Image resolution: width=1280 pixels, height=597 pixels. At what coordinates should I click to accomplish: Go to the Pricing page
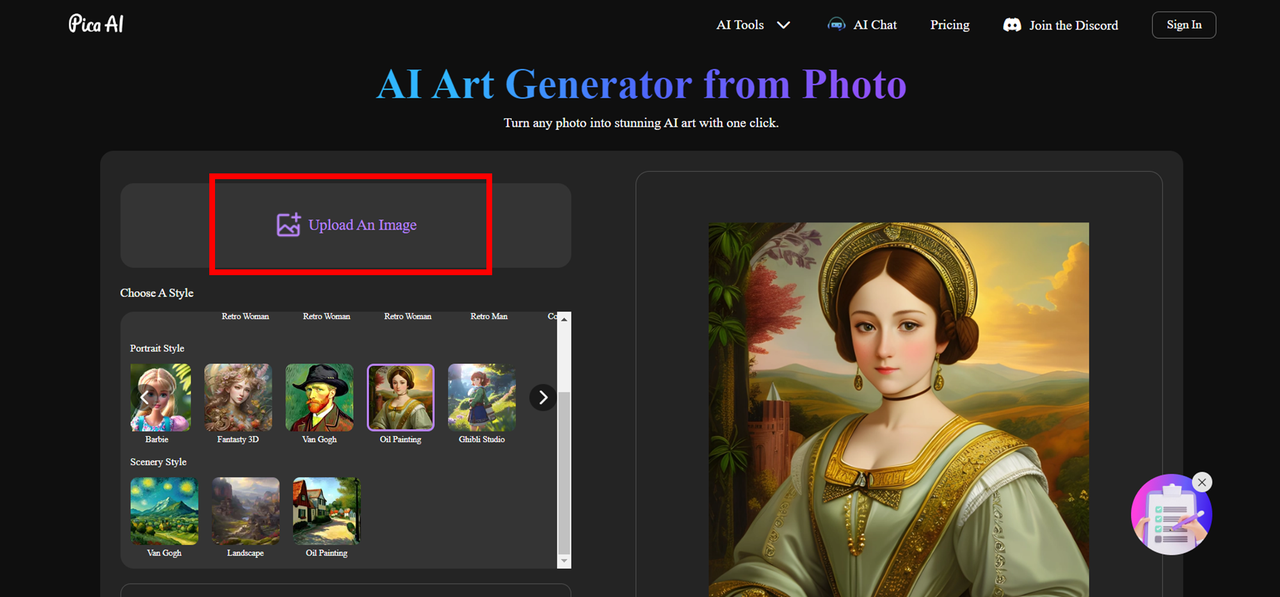coord(950,25)
